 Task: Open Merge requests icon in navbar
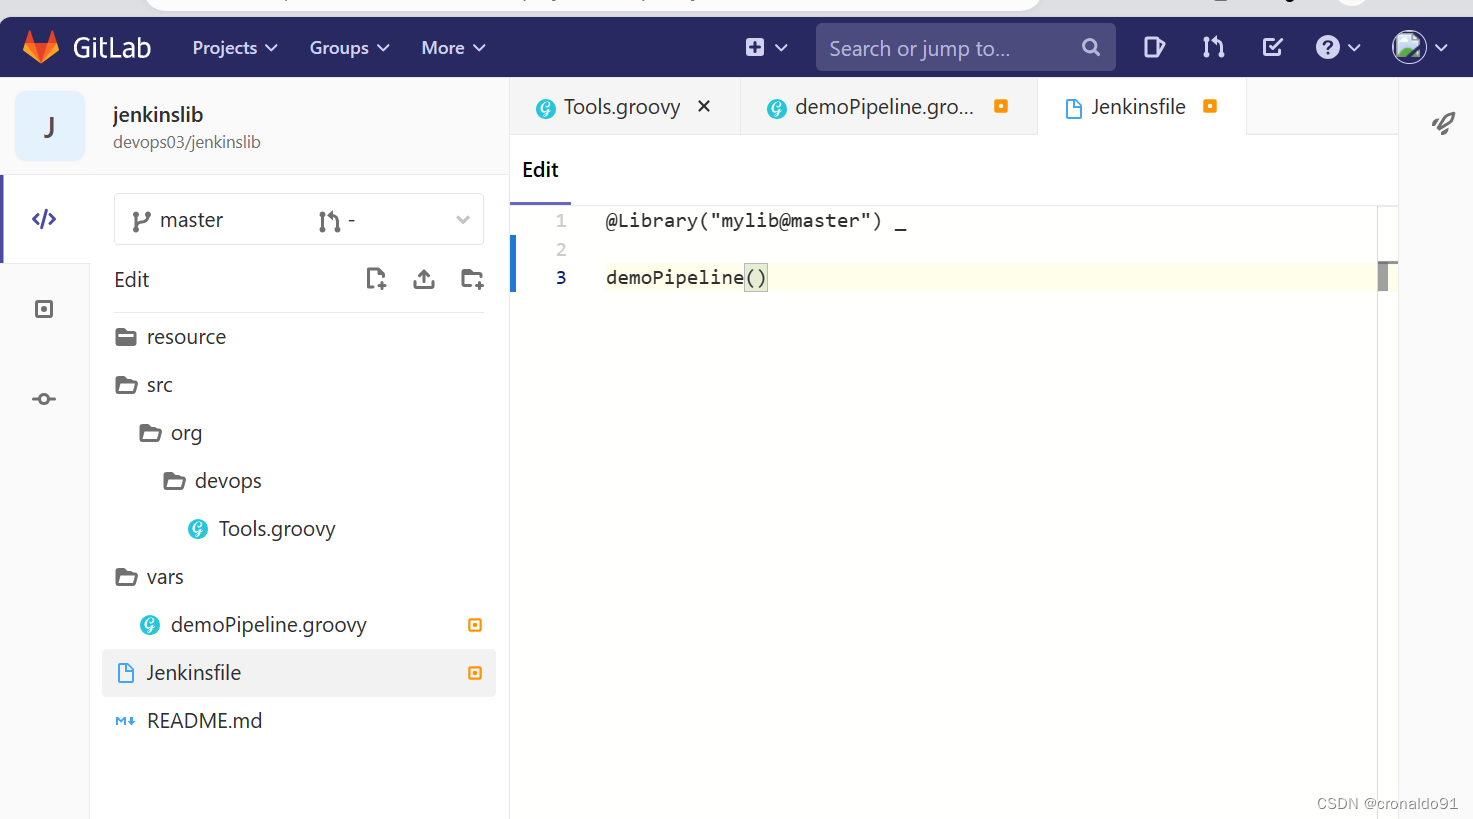coord(1213,47)
